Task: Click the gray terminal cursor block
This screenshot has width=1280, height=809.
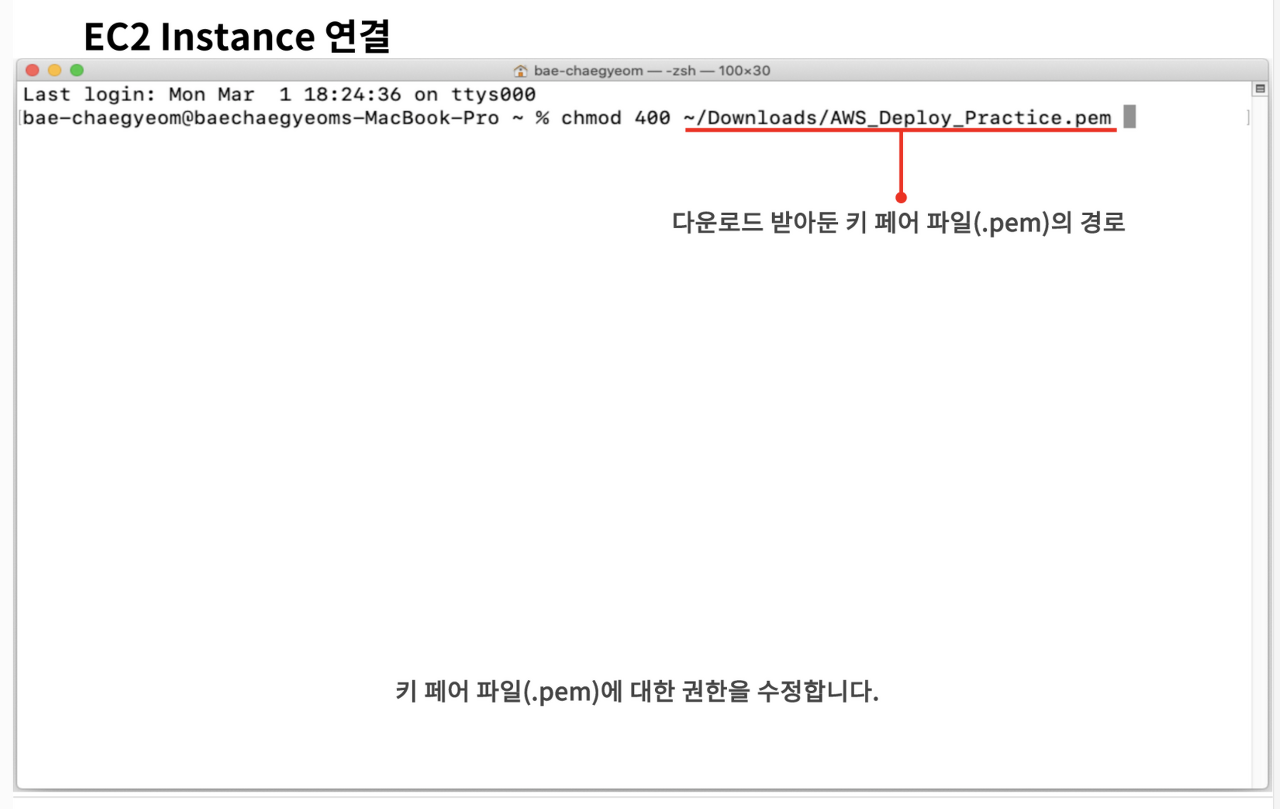Action: [x=1130, y=117]
